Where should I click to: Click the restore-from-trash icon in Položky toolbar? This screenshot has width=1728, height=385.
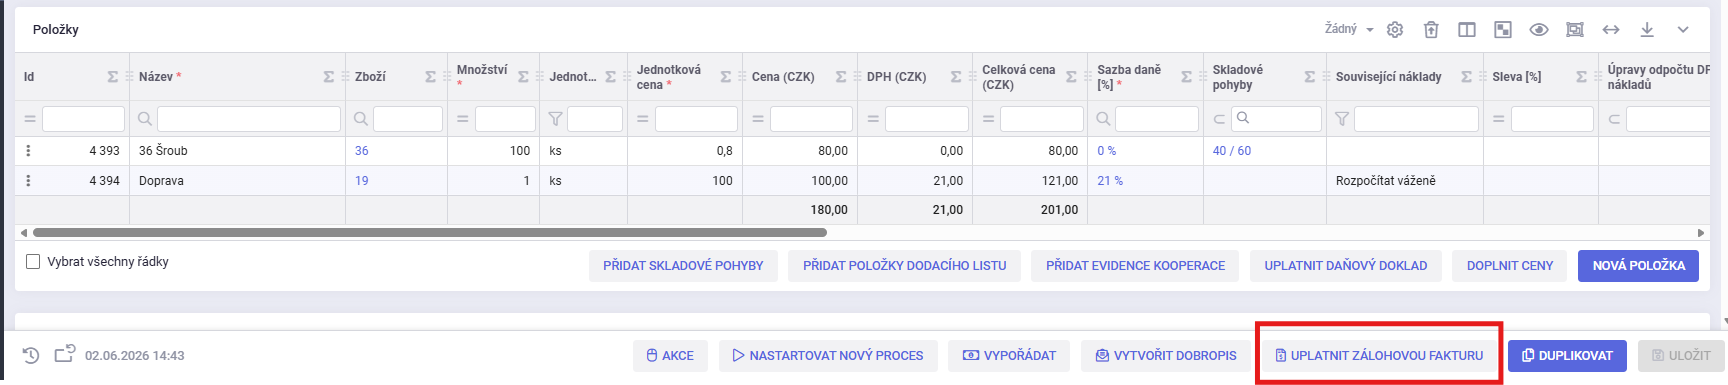(1431, 30)
